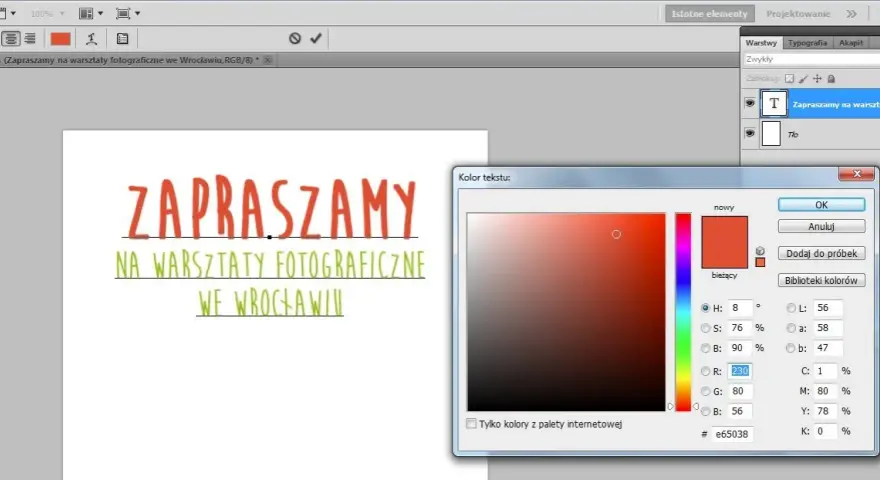This screenshot has height=480, width=880.
Task: Click the Tło layer thumbnail
Action: [771, 134]
